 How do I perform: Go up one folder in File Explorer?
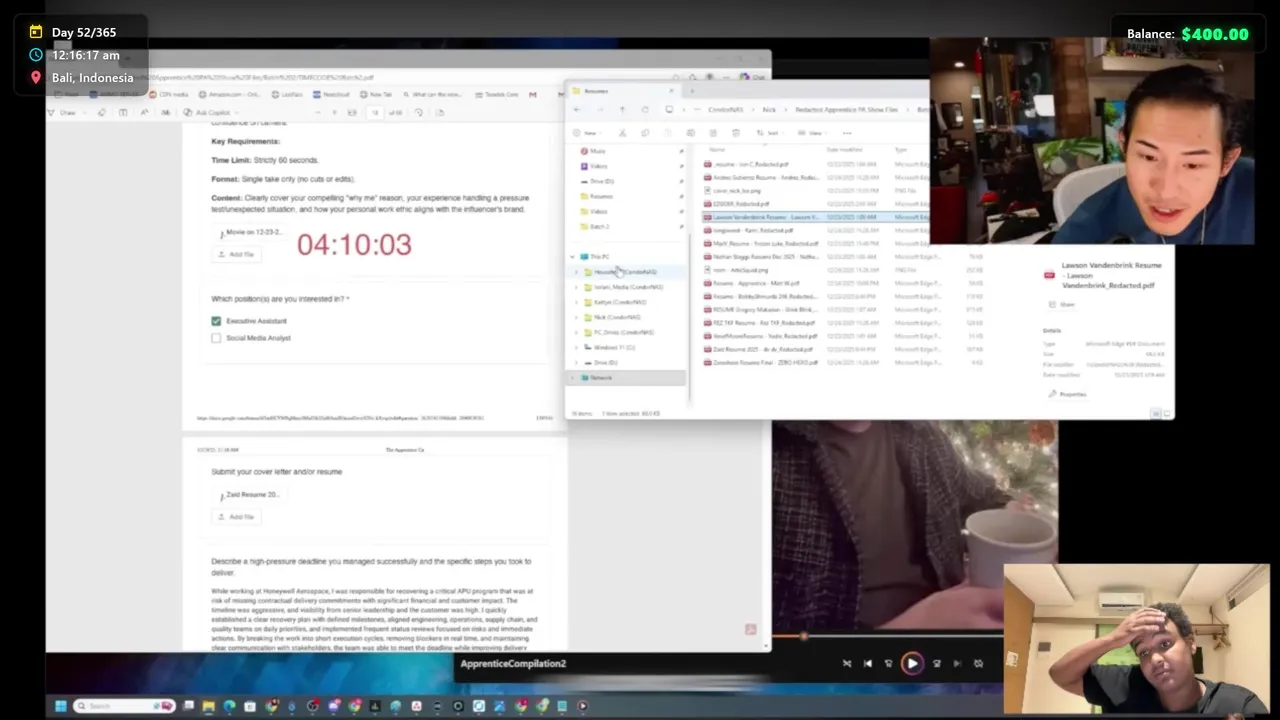tap(622, 109)
